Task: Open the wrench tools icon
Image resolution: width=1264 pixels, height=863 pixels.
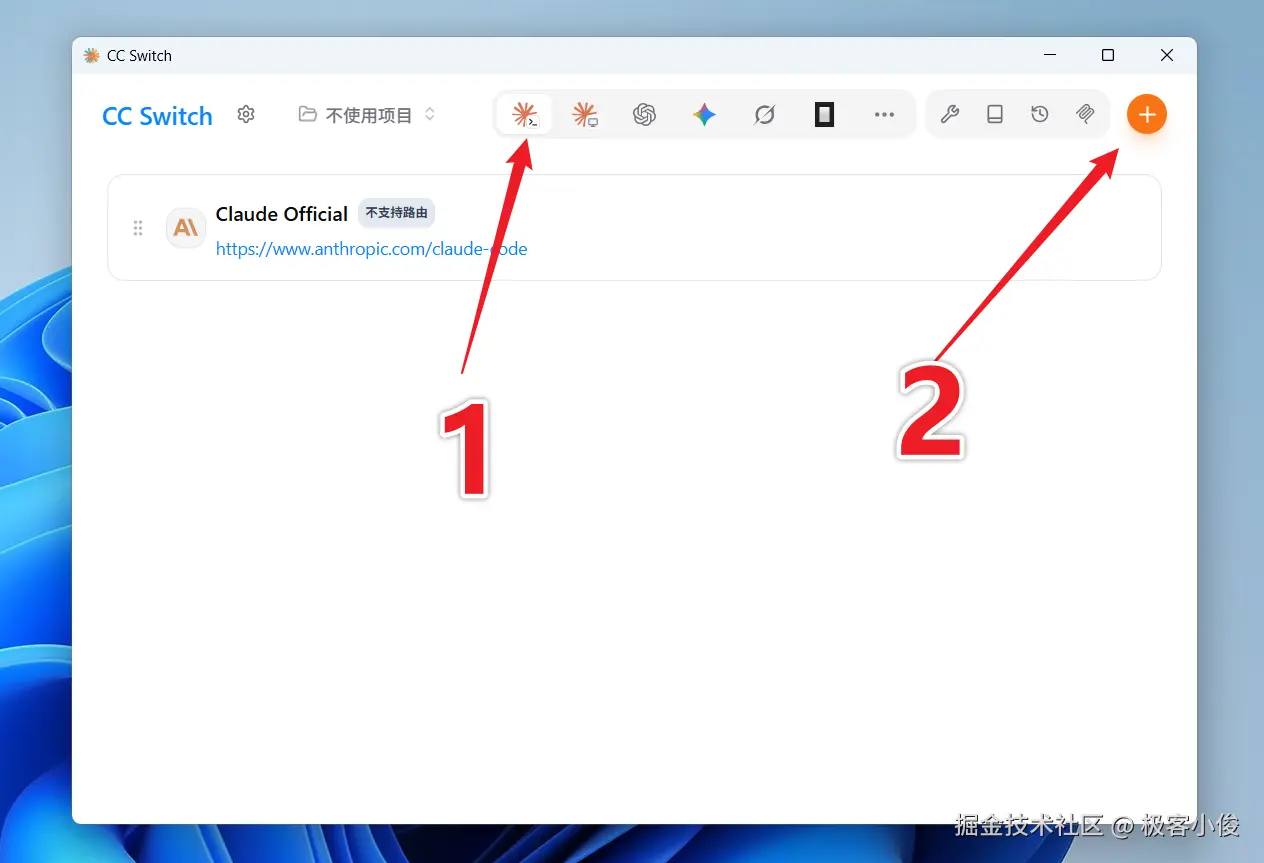Action: (950, 115)
